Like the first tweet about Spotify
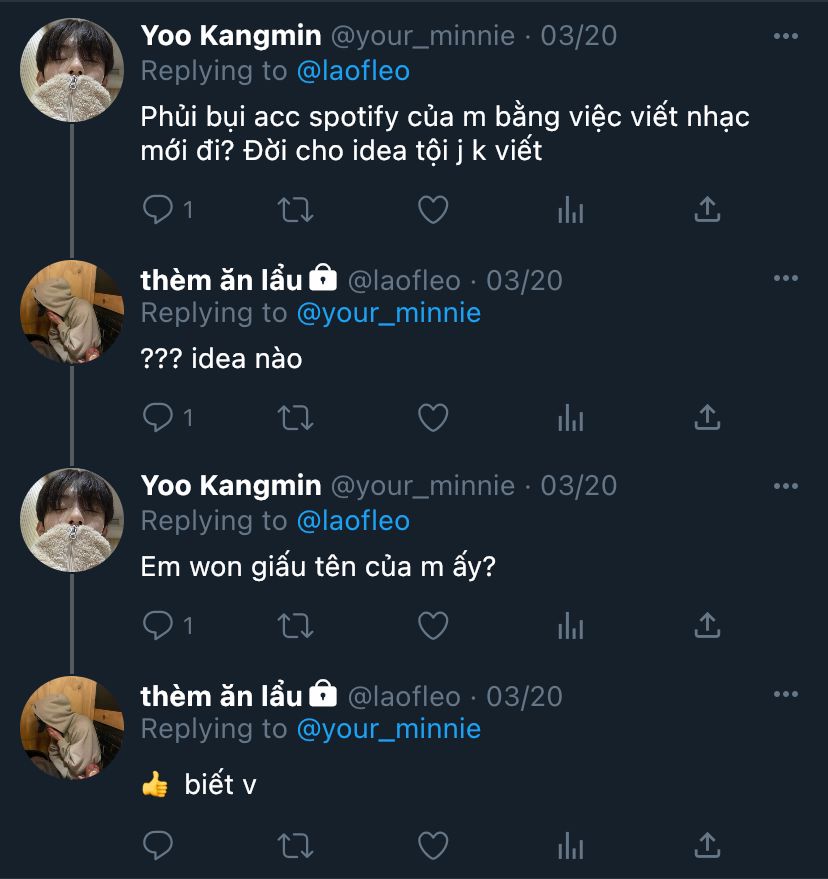Image resolution: width=828 pixels, height=879 pixels. [x=432, y=209]
